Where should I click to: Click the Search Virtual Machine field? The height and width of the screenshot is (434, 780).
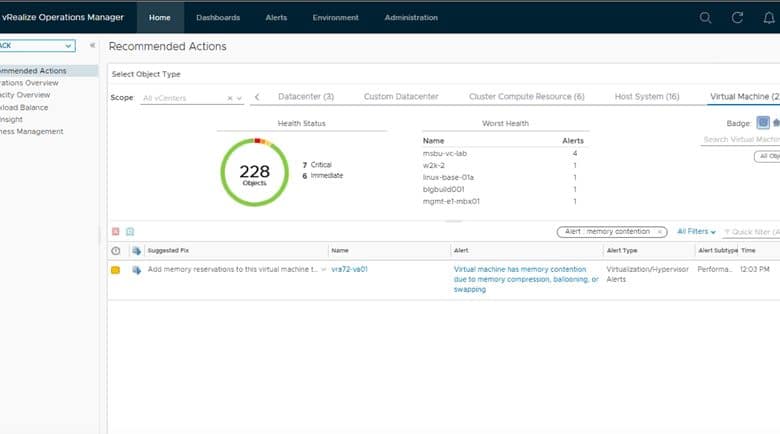740,140
